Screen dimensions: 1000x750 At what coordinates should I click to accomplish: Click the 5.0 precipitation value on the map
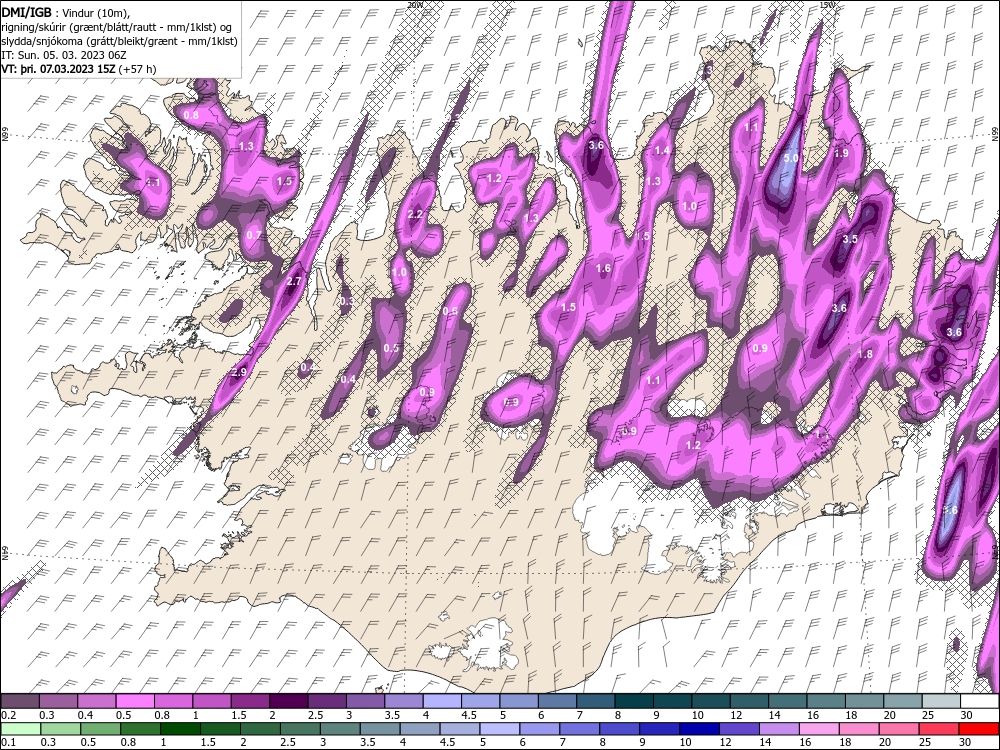[x=791, y=158]
